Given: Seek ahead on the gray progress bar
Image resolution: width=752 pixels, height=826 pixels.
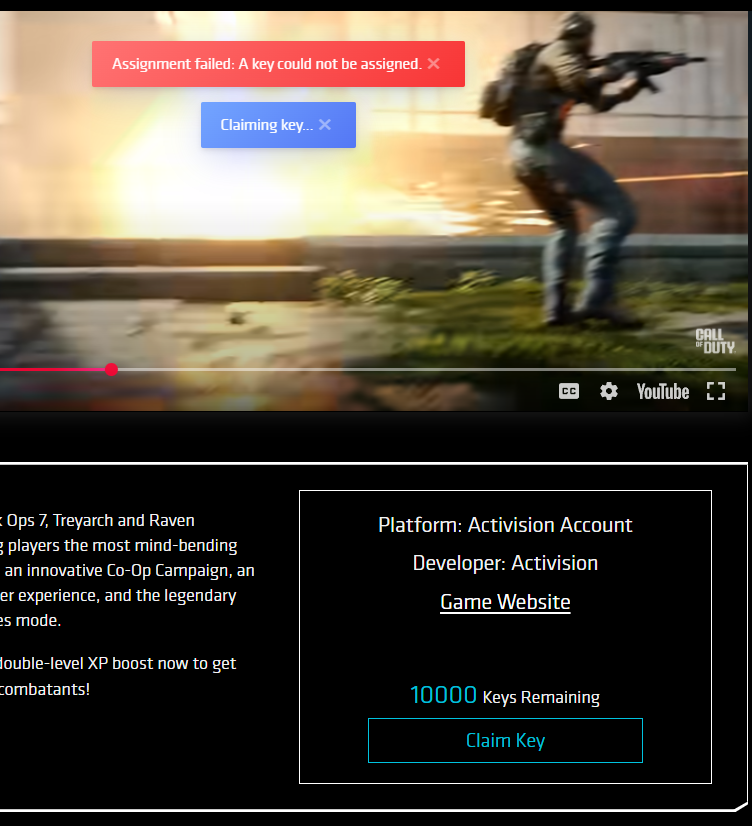Looking at the screenshot, I should tap(420, 370).
